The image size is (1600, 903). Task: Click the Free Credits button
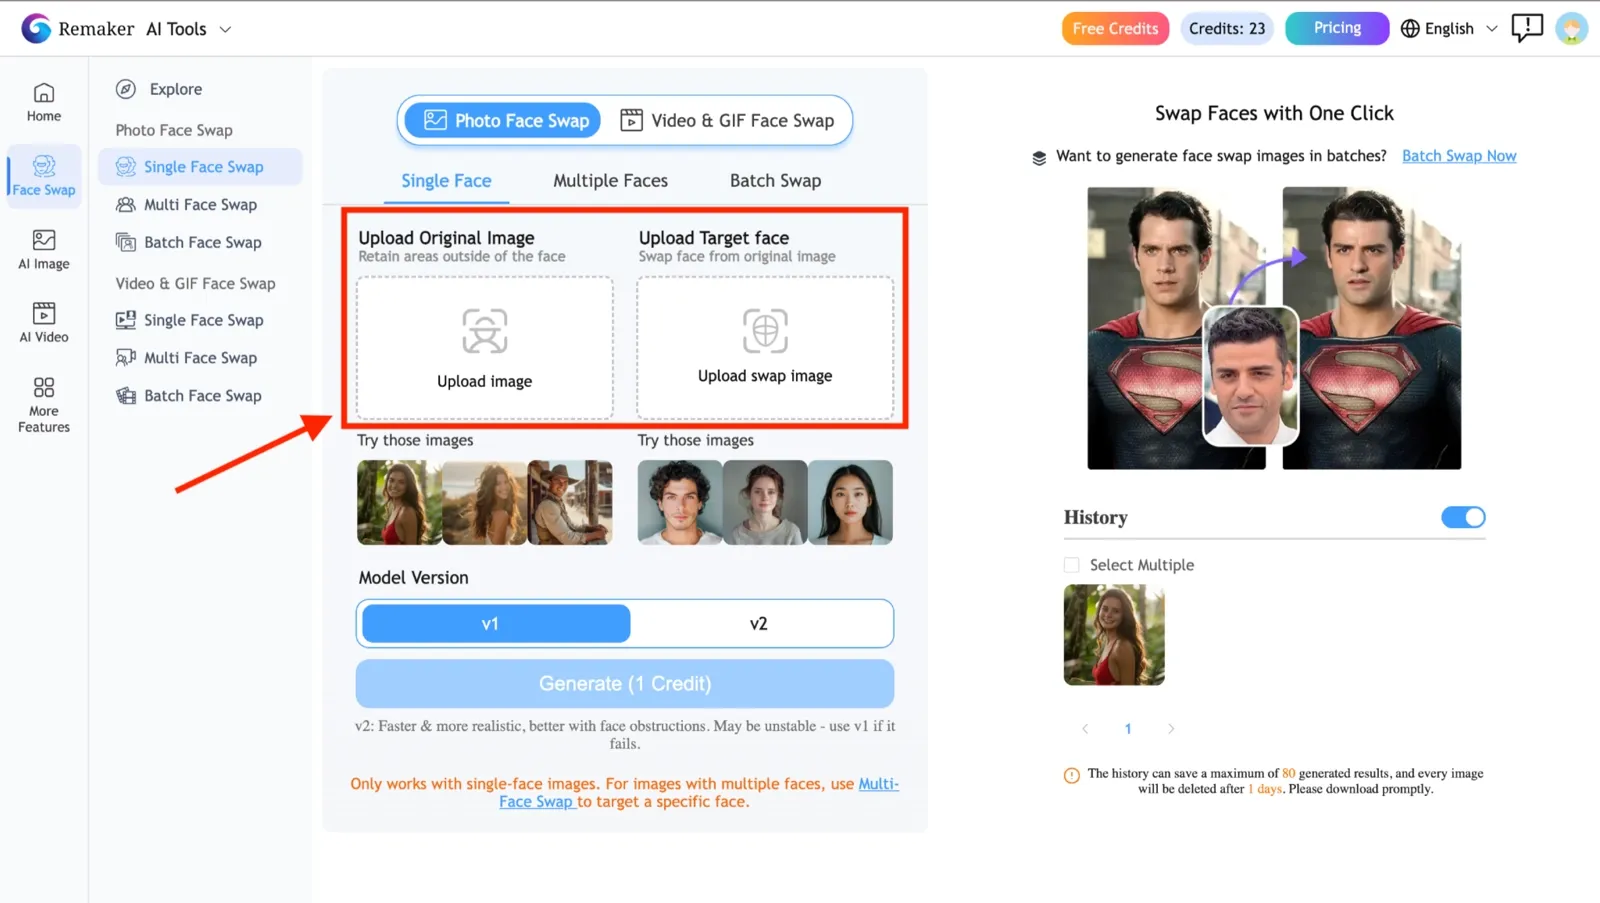point(1115,28)
